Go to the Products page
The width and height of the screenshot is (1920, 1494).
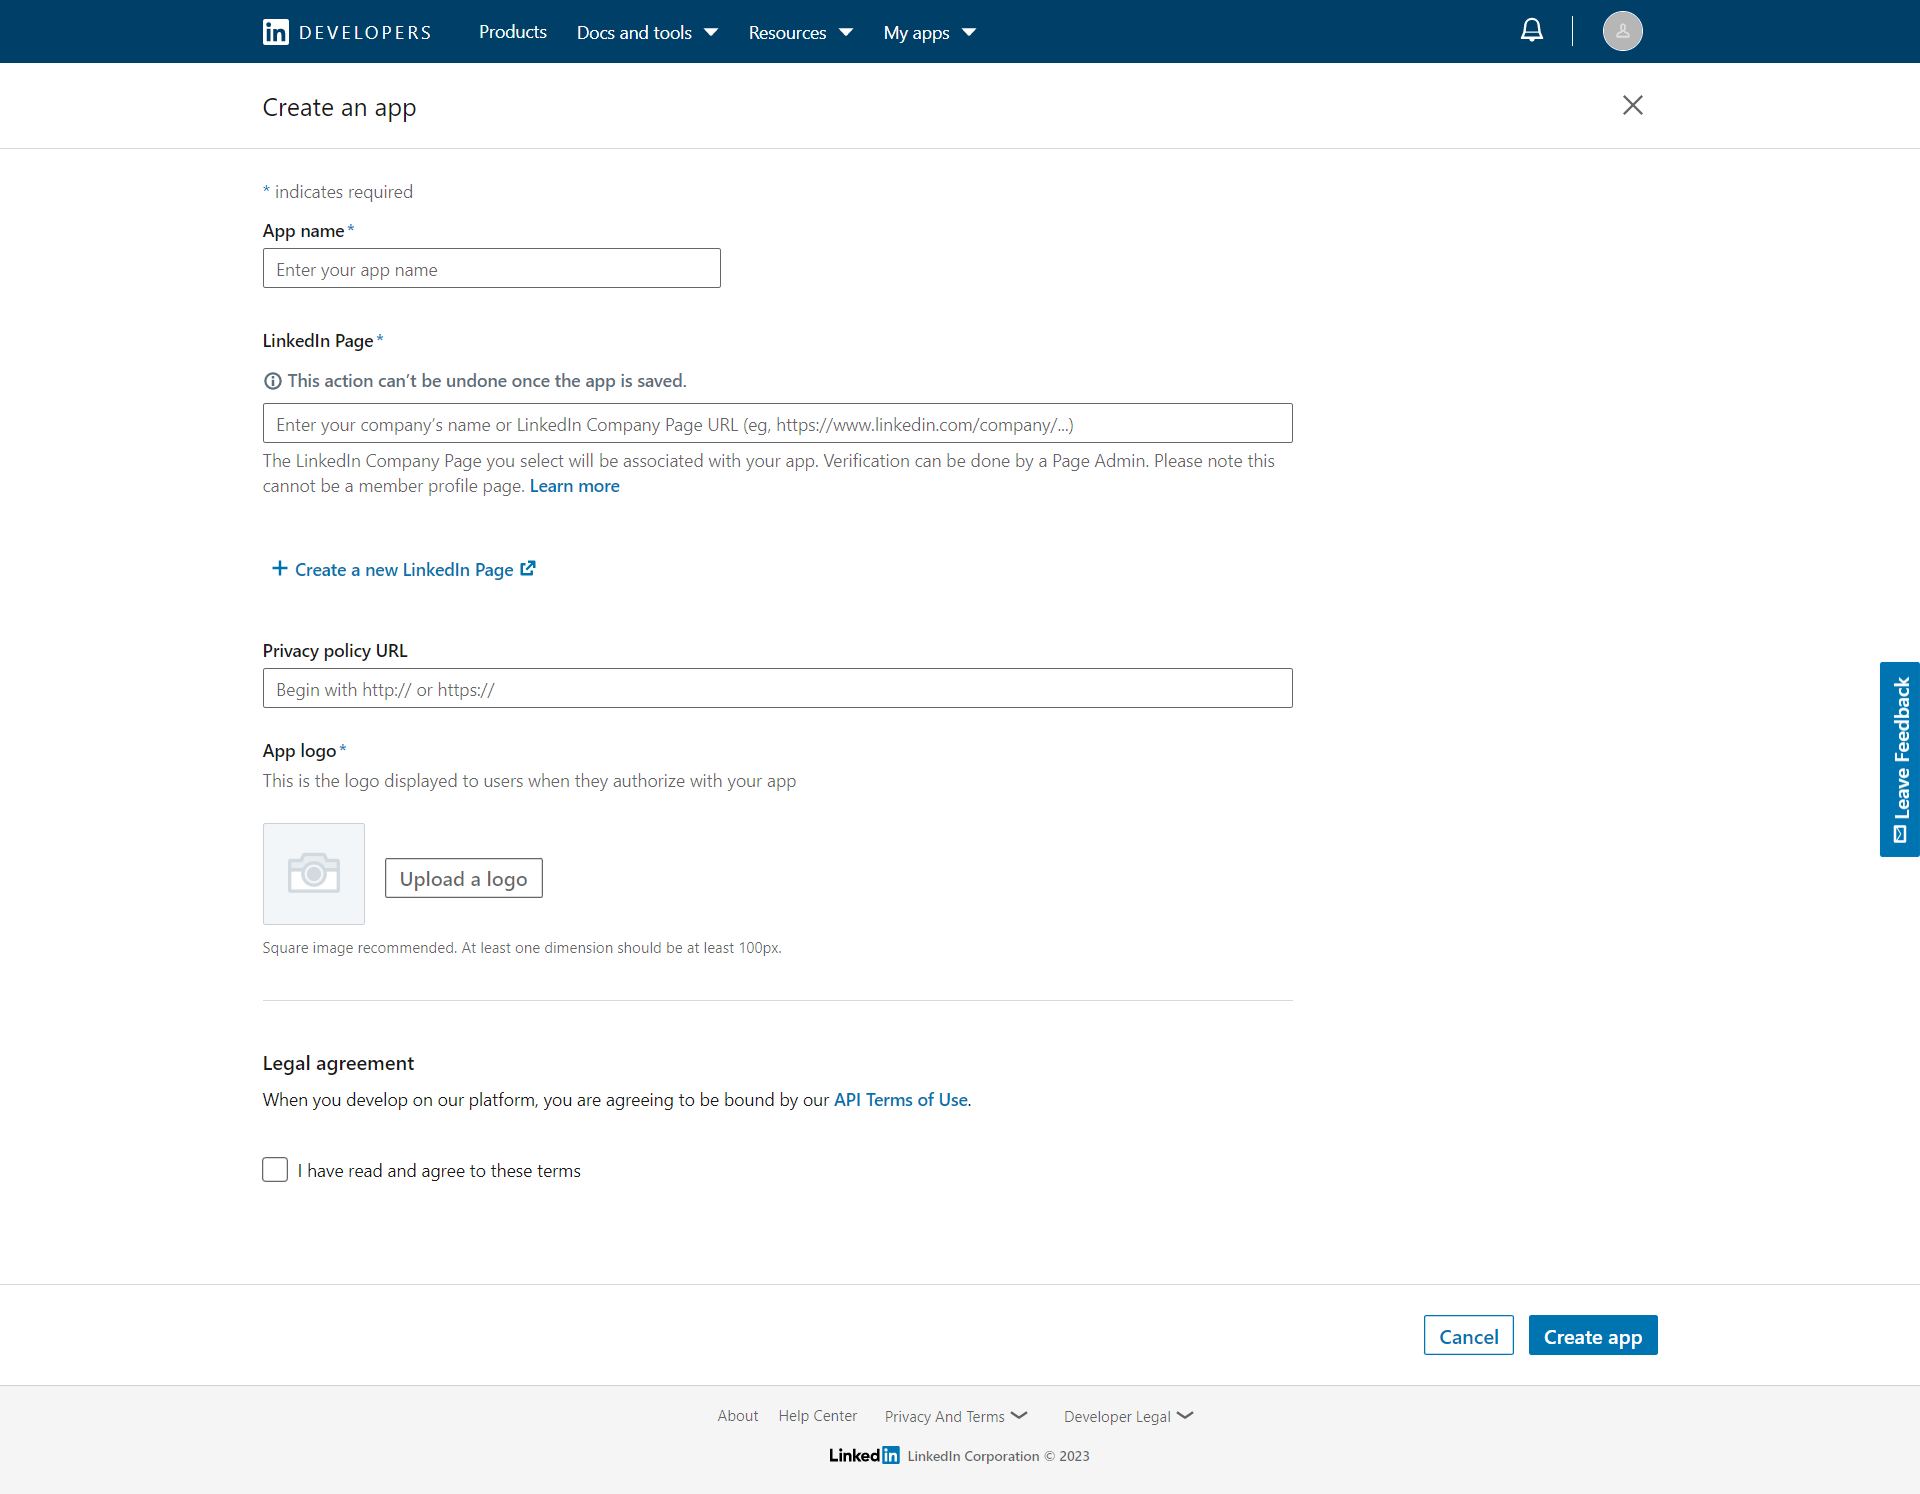click(x=513, y=32)
